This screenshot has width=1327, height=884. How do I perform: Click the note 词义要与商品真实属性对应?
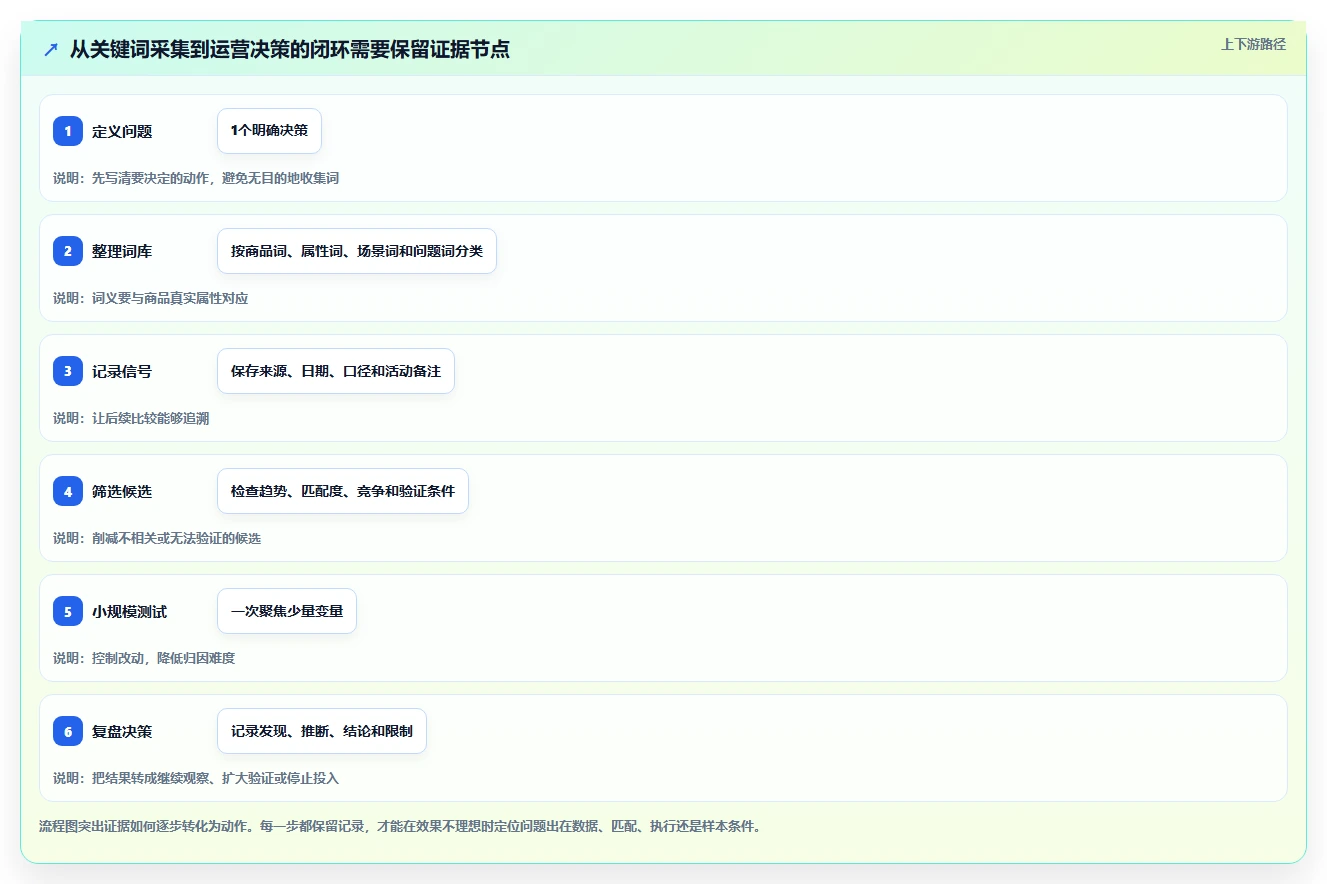[x=151, y=298]
